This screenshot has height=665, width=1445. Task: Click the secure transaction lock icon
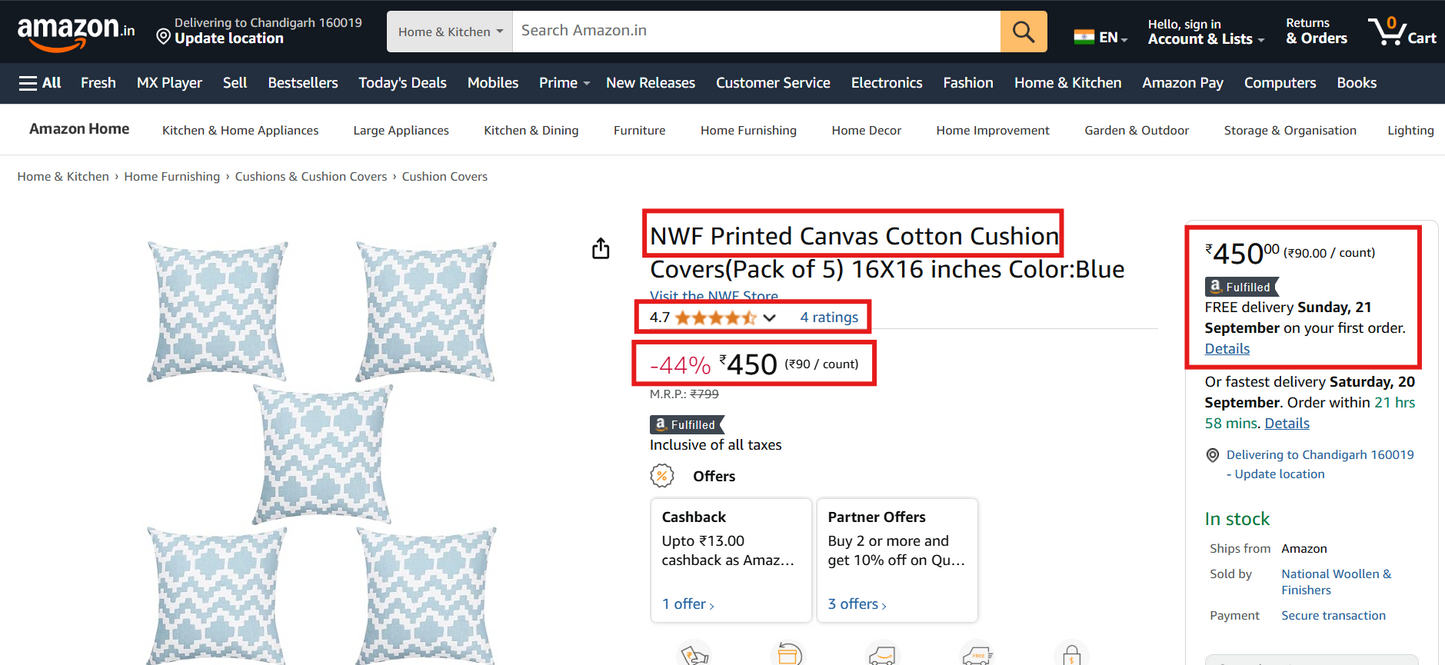click(1071, 655)
